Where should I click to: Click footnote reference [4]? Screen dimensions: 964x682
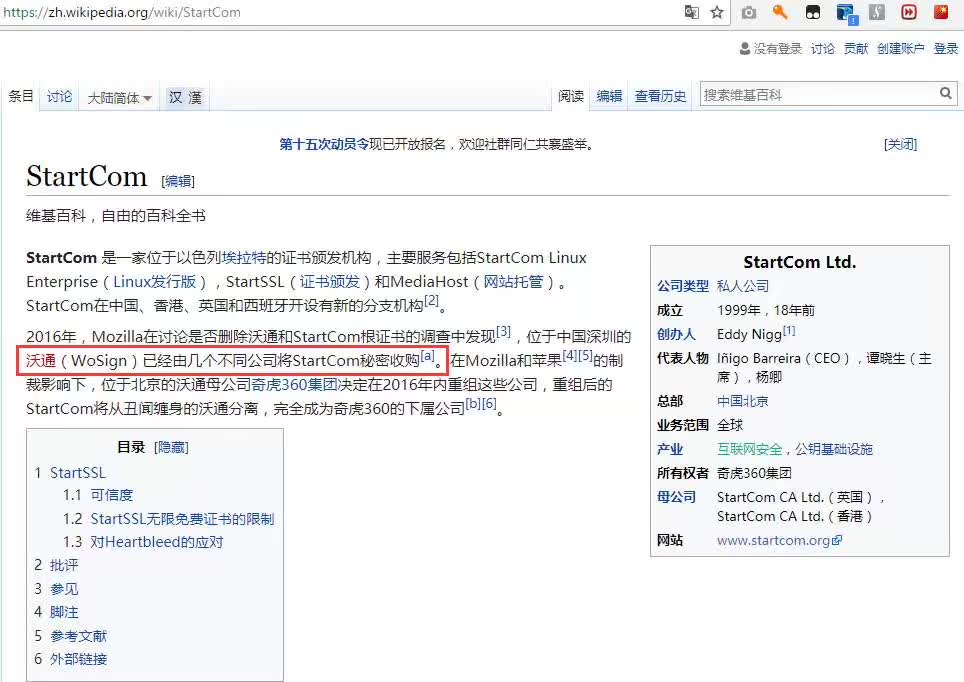coord(570,355)
